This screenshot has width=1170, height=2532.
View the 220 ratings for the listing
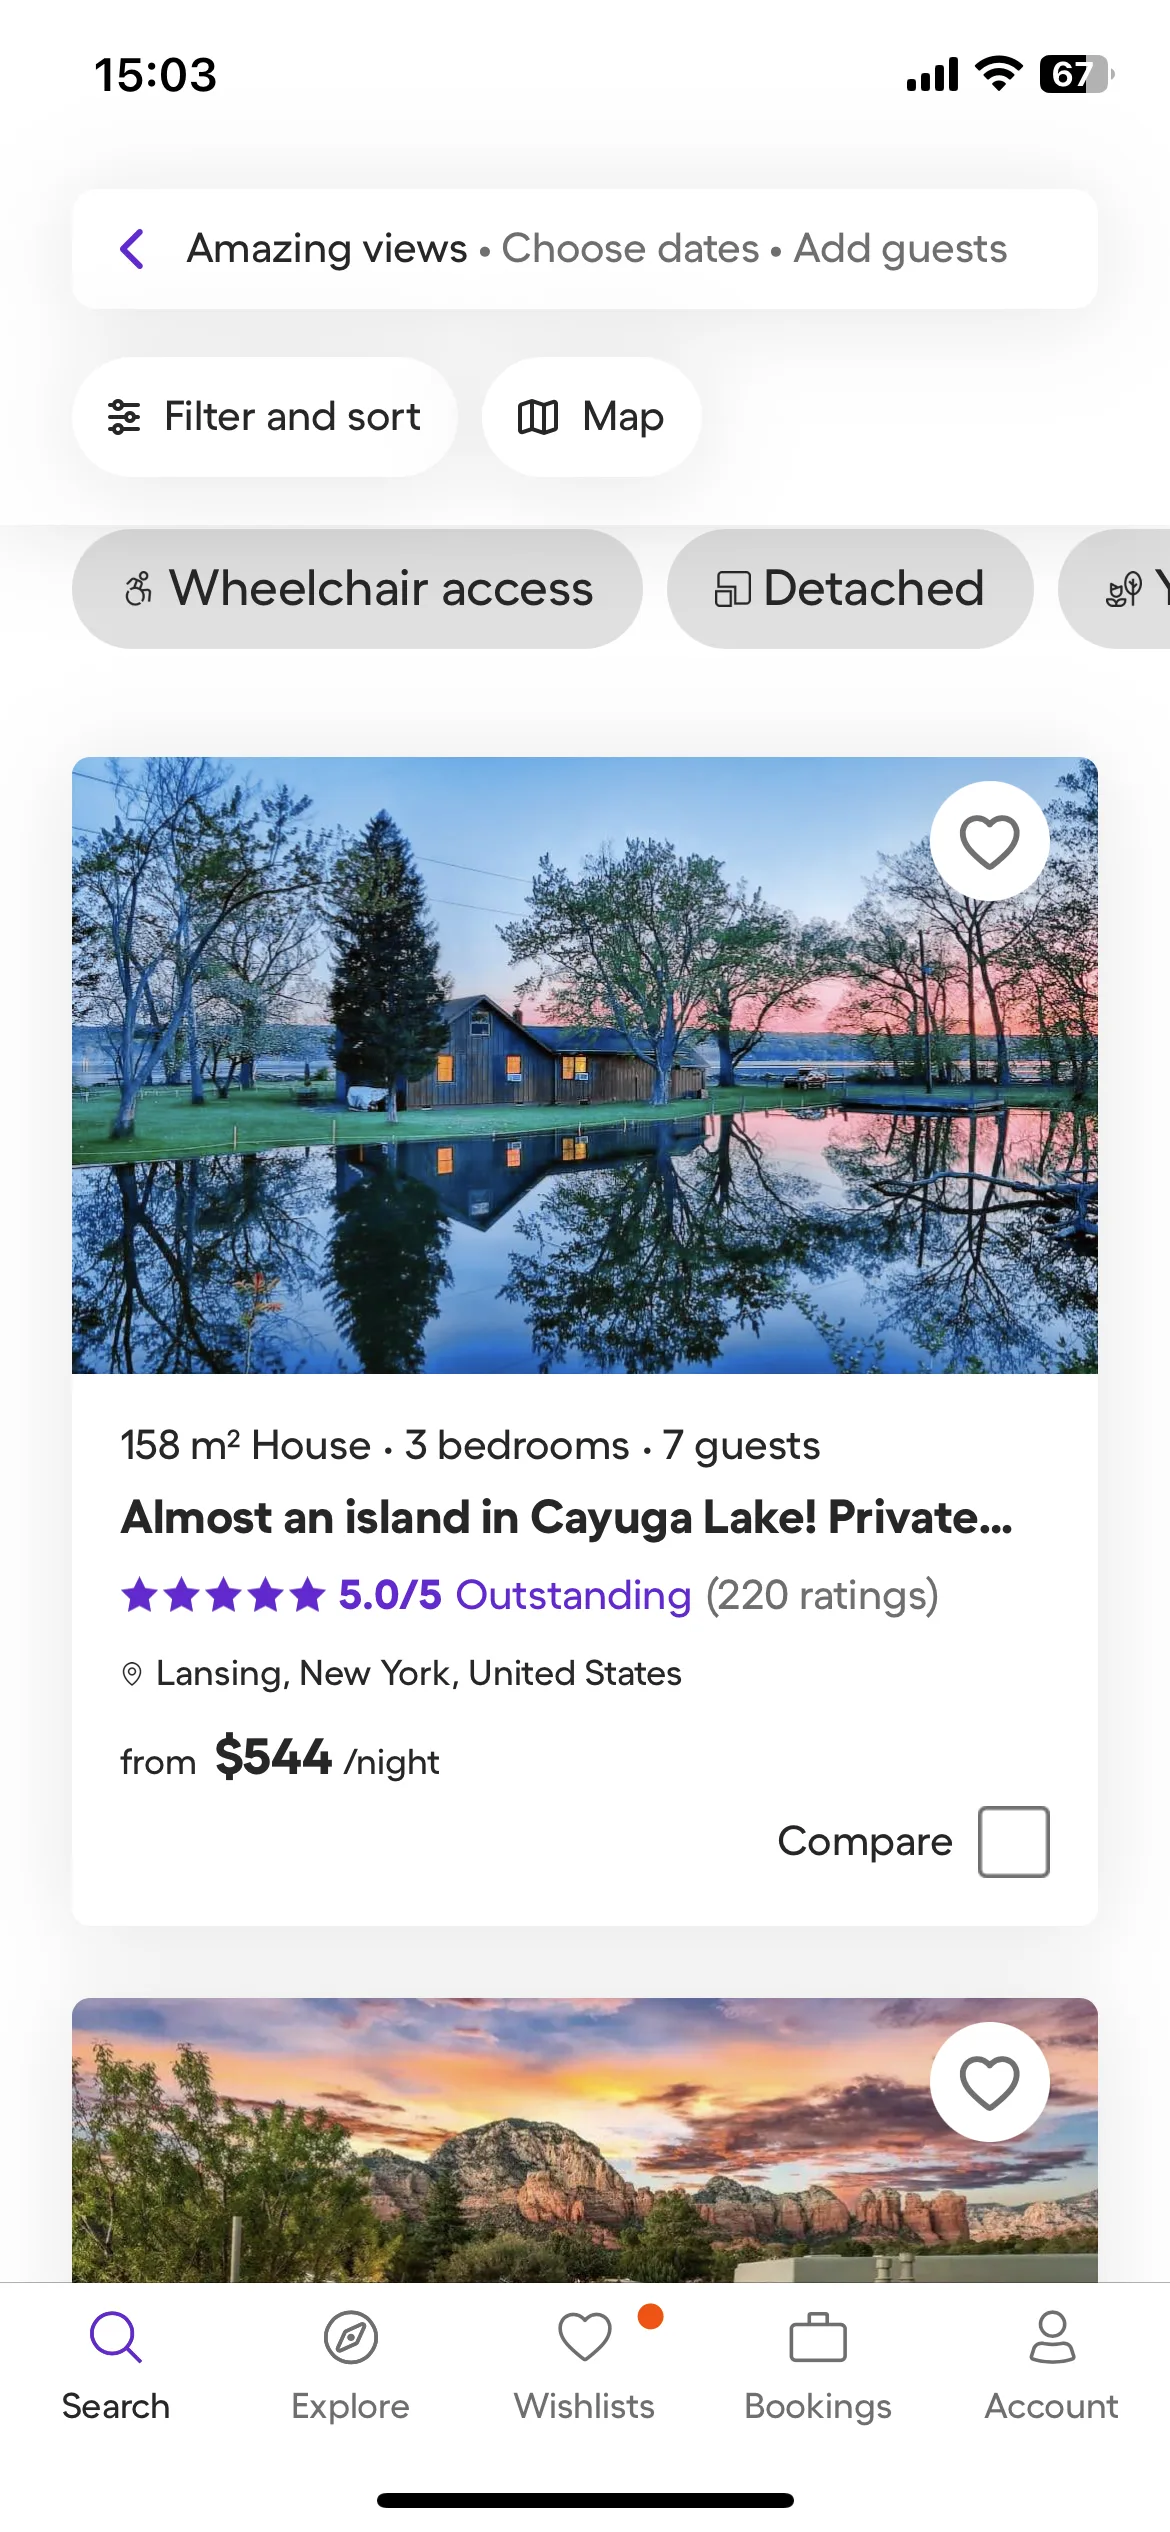tap(822, 1595)
